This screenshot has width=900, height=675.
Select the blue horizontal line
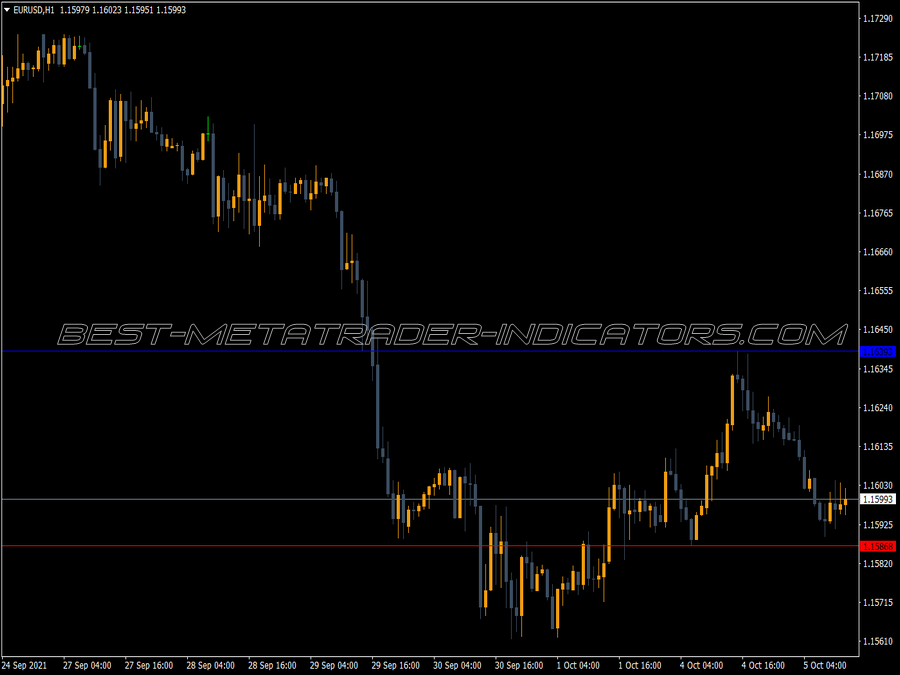(430, 351)
